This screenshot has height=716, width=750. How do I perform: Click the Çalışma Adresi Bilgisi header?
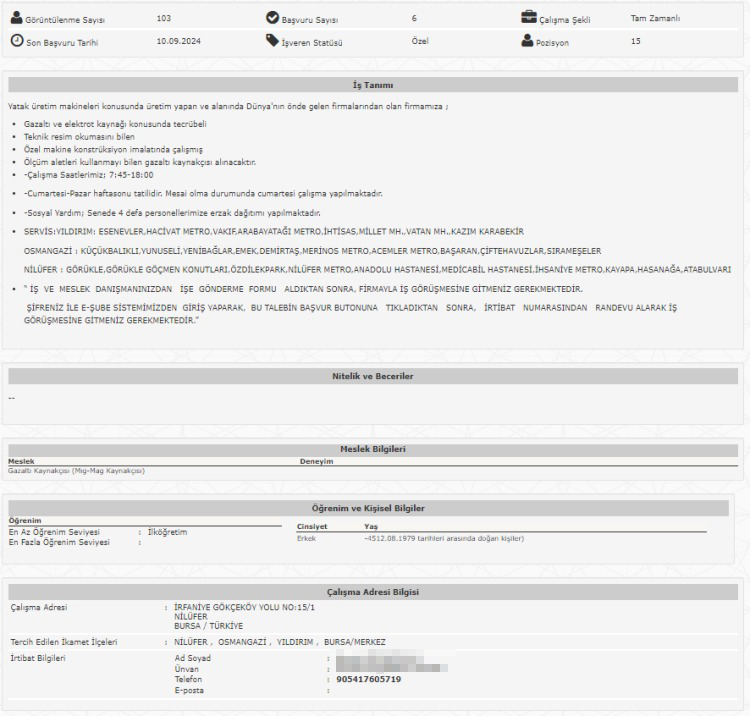[373, 592]
